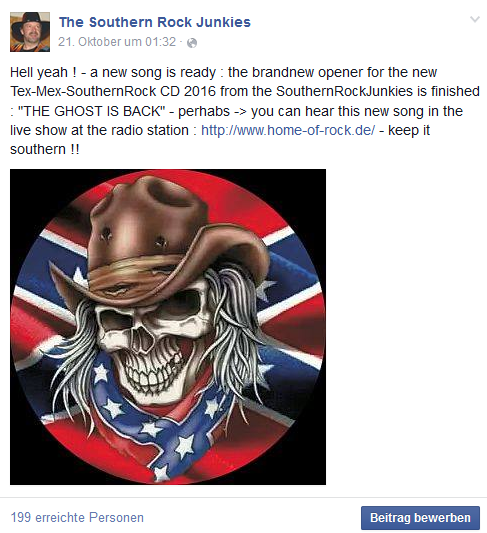This screenshot has height=533, width=487.
Task: Open the skull with cowboy hat image
Action: point(168,327)
